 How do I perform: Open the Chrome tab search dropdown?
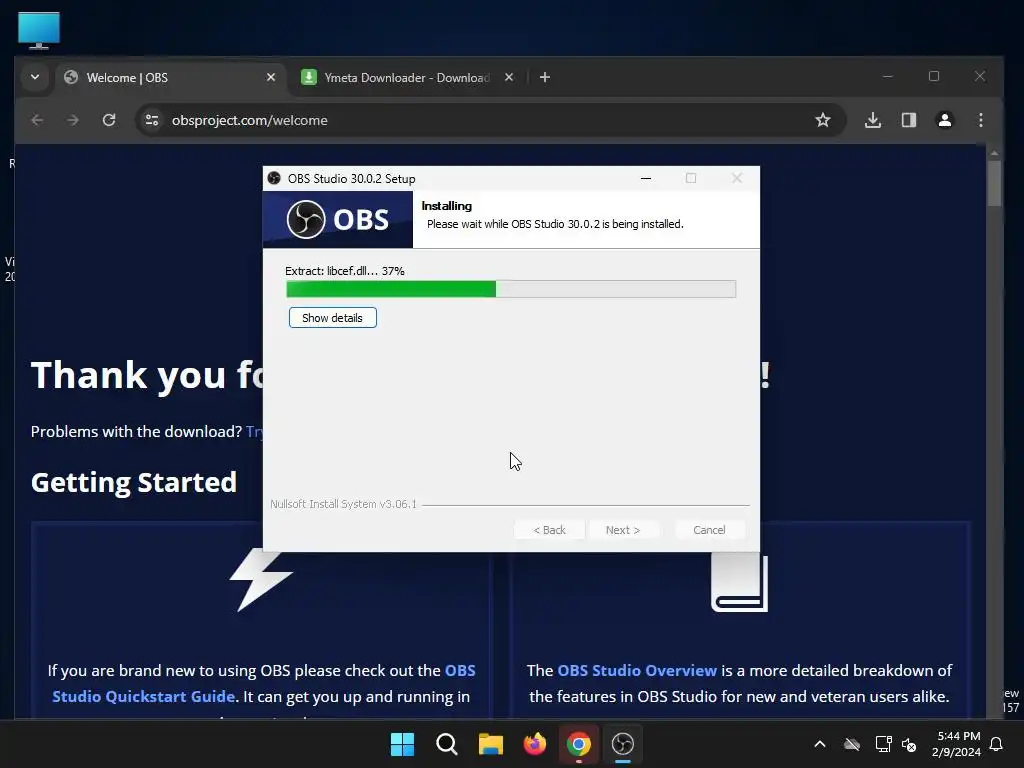pyautogui.click(x=35, y=77)
